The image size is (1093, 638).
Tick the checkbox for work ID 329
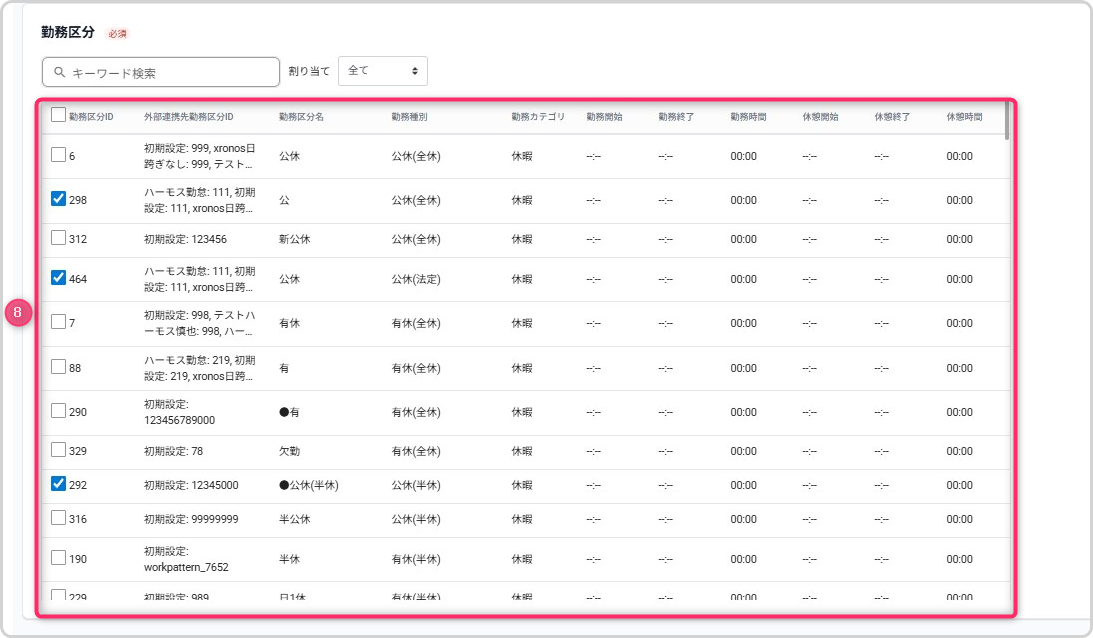(58, 450)
